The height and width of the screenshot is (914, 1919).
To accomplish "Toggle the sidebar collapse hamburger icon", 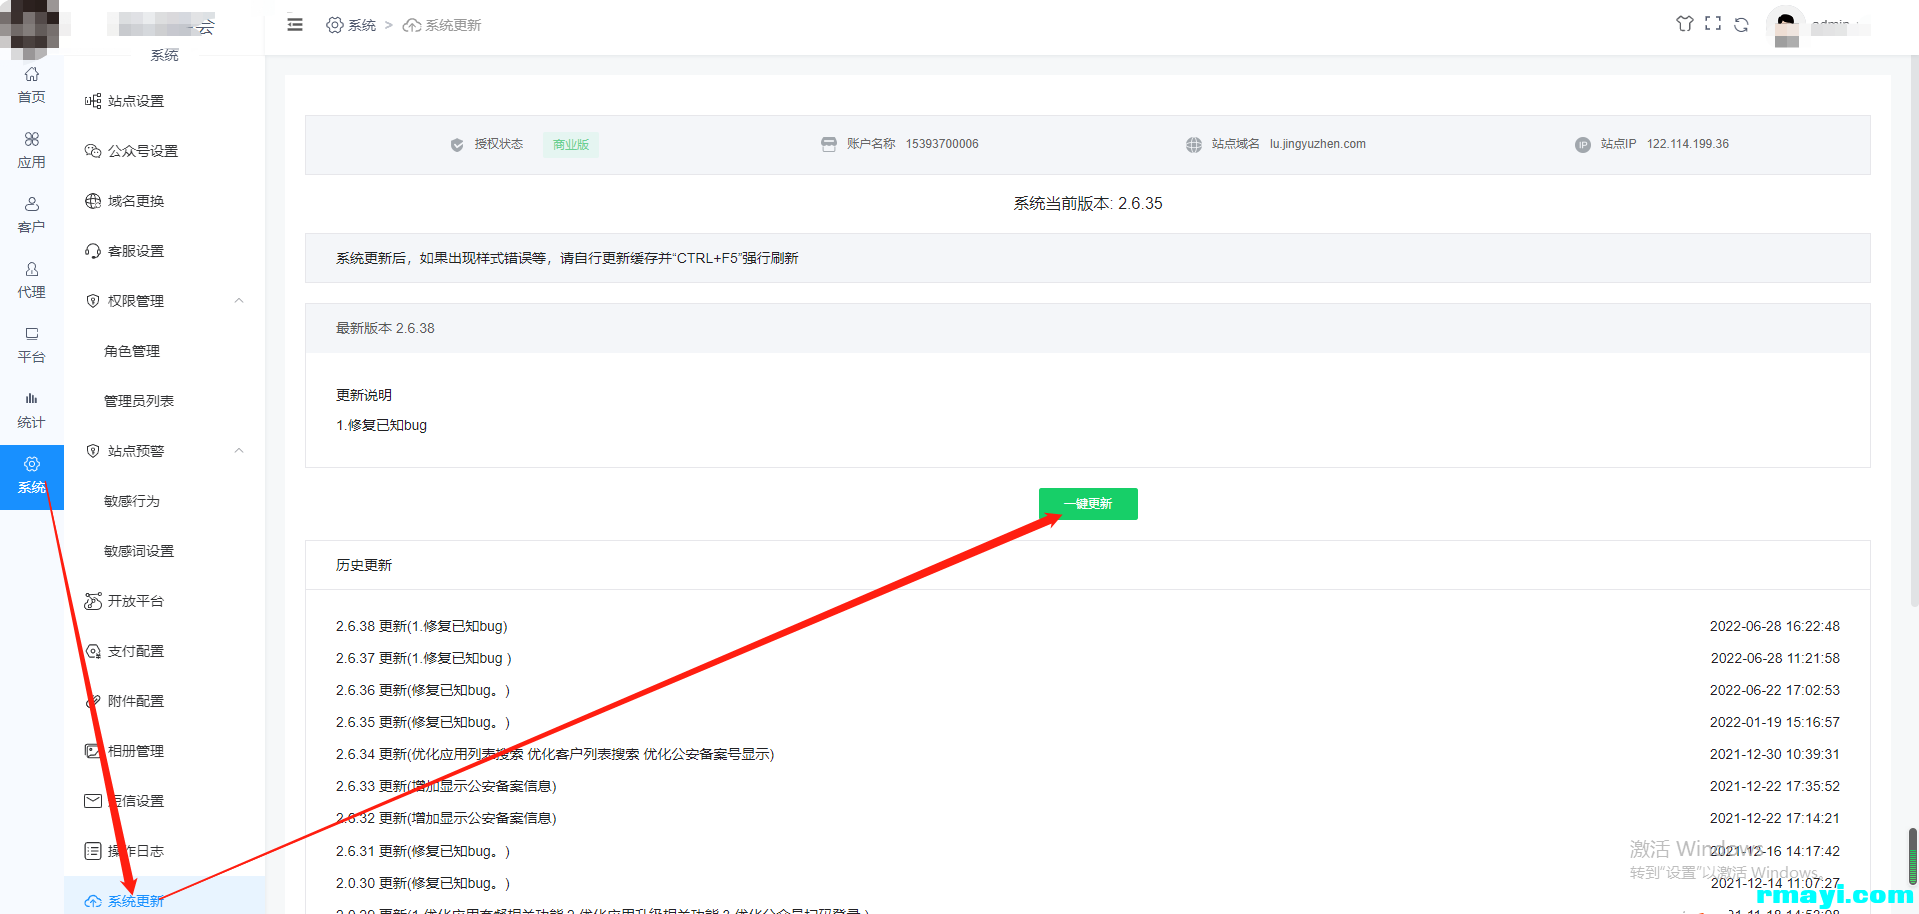I will (295, 25).
